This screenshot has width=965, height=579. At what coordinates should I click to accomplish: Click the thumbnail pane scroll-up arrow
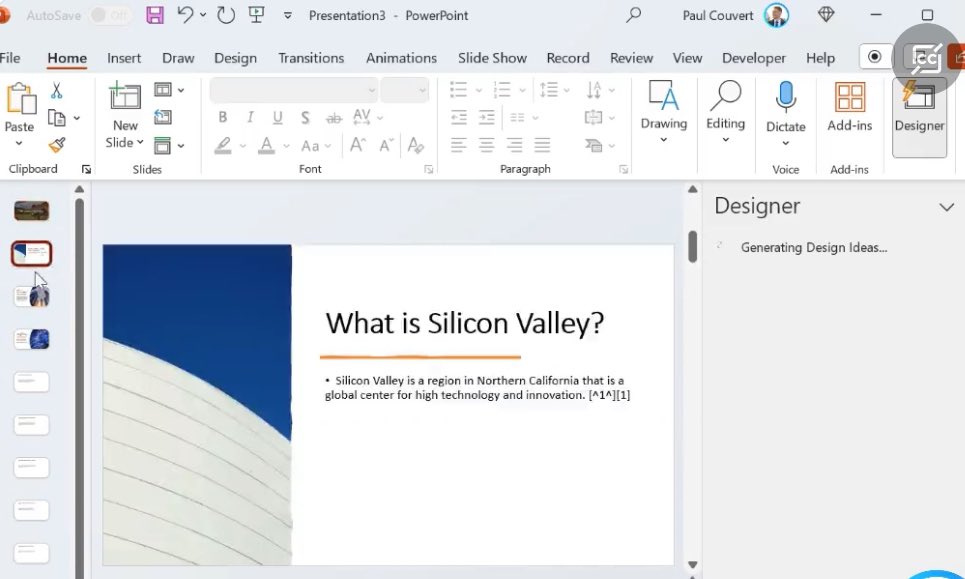tap(79, 190)
